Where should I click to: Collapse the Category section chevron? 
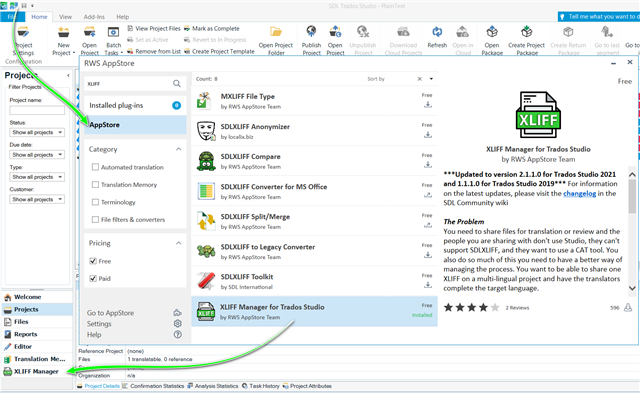pyautogui.click(x=178, y=149)
